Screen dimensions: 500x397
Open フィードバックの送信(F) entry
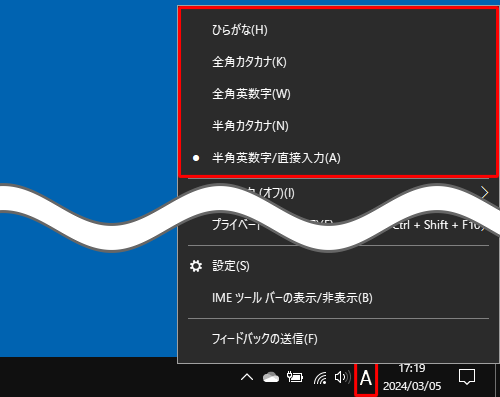[338, 339]
